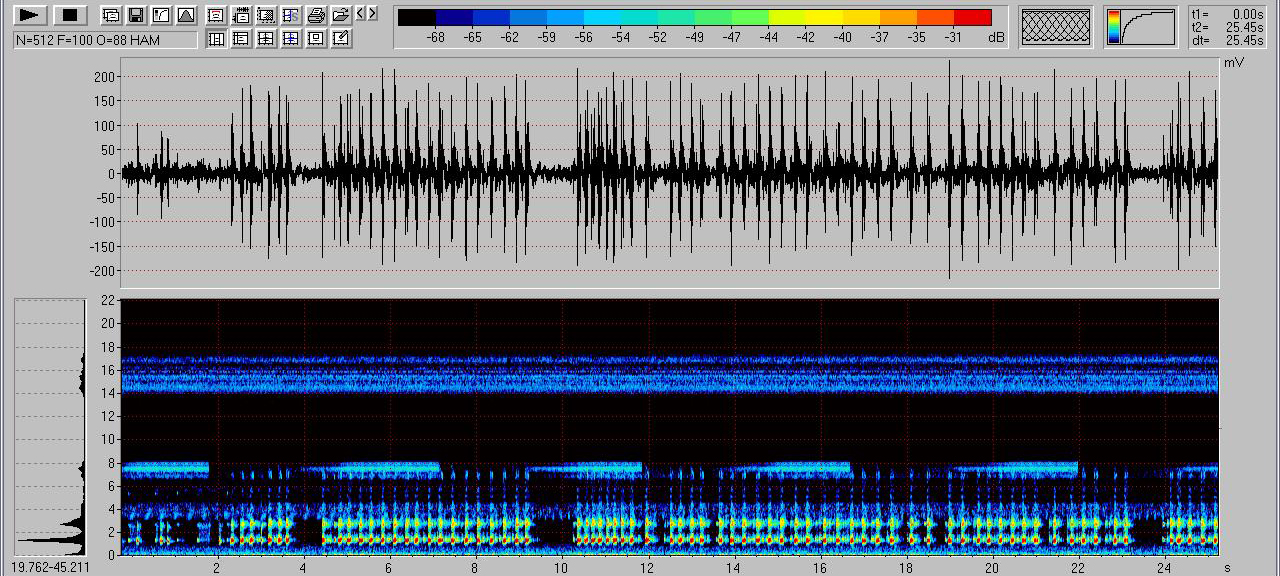Screen dimensions: 1280x576
Task: Toggle the centered frame cursor button
Action: [315, 38]
